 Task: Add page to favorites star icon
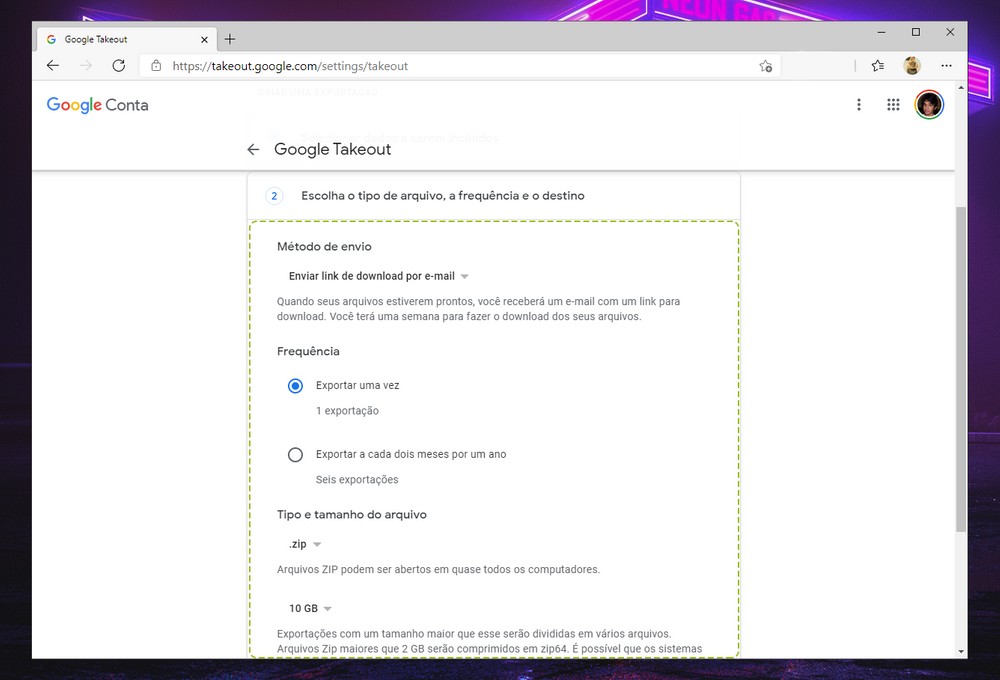[x=765, y=66]
